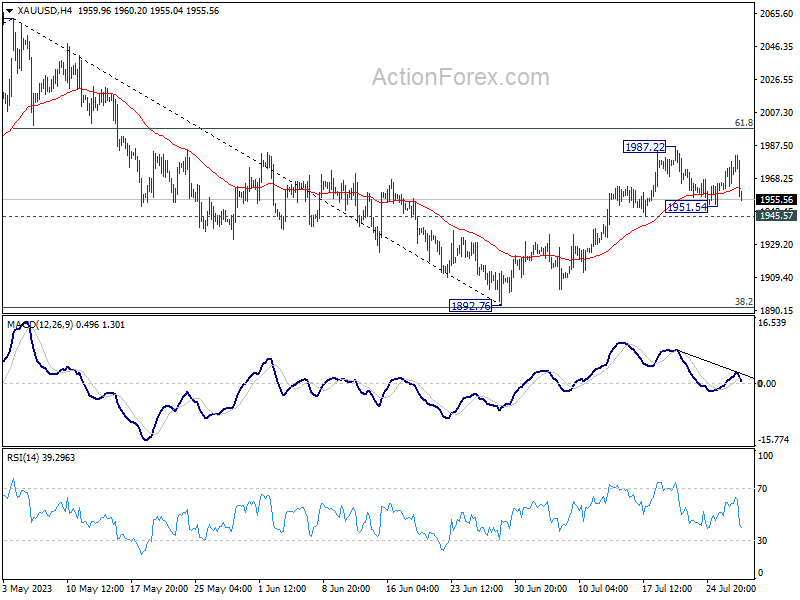Click the 2065.60 price axis value
Viewport: 800px width, 600px height.
pos(776,14)
